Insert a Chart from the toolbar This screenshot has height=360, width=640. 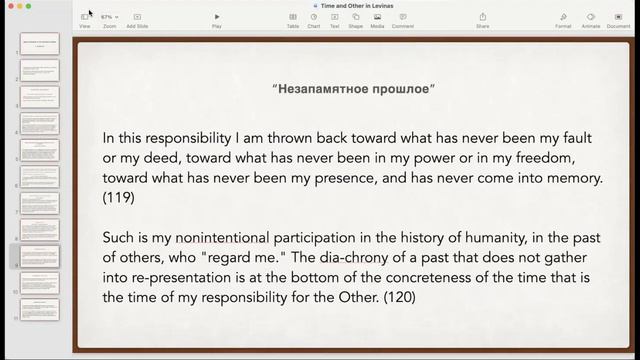point(313,20)
